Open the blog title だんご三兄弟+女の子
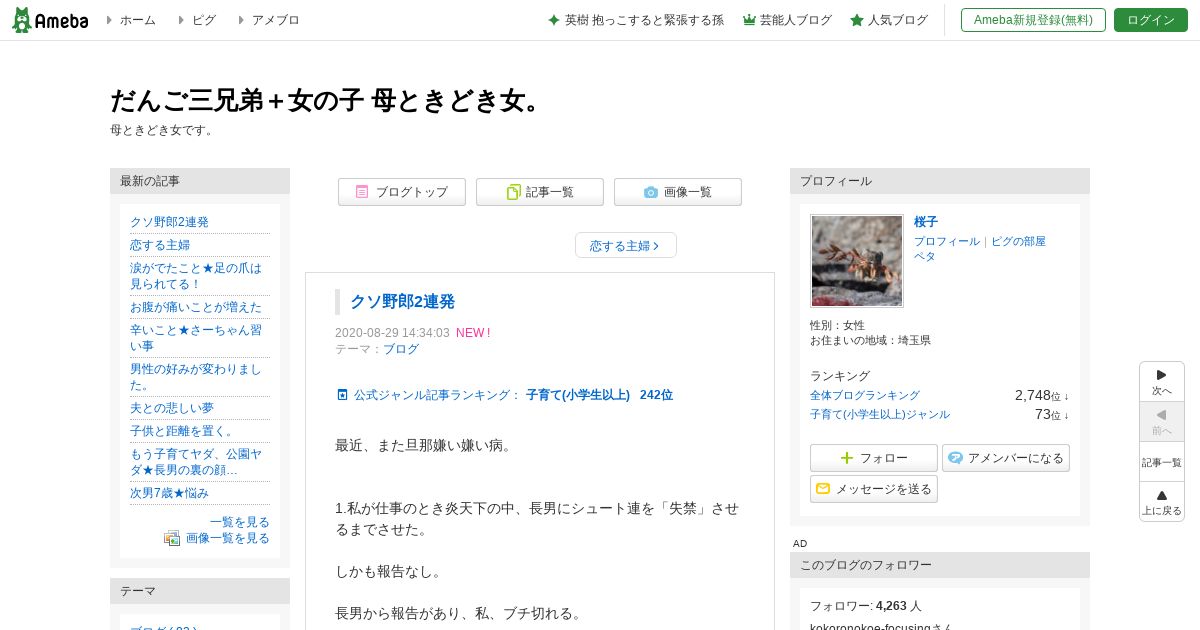 (325, 101)
